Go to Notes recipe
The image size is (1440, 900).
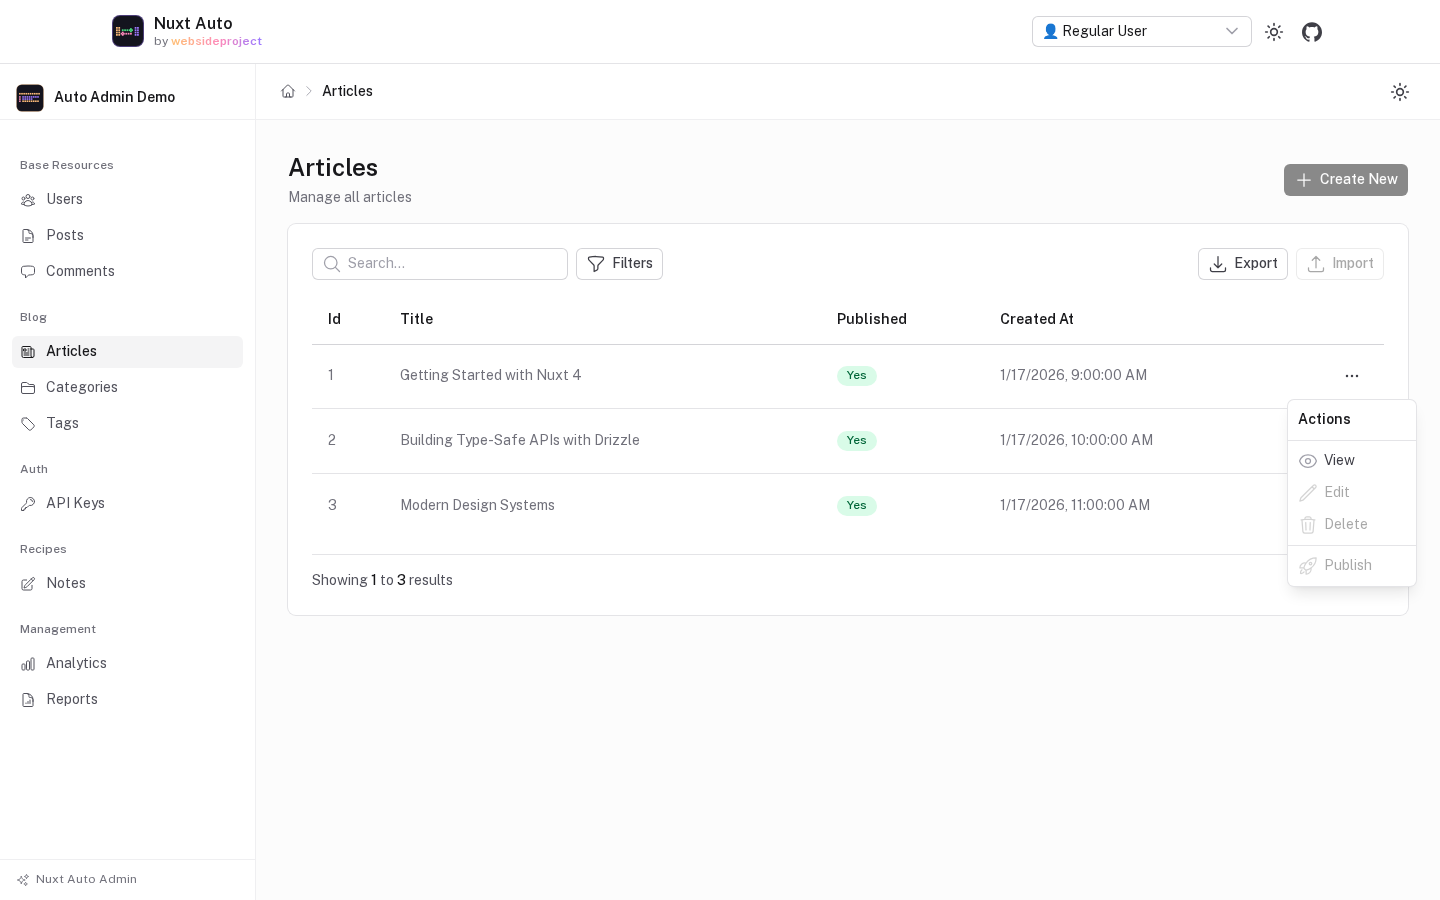click(127, 583)
